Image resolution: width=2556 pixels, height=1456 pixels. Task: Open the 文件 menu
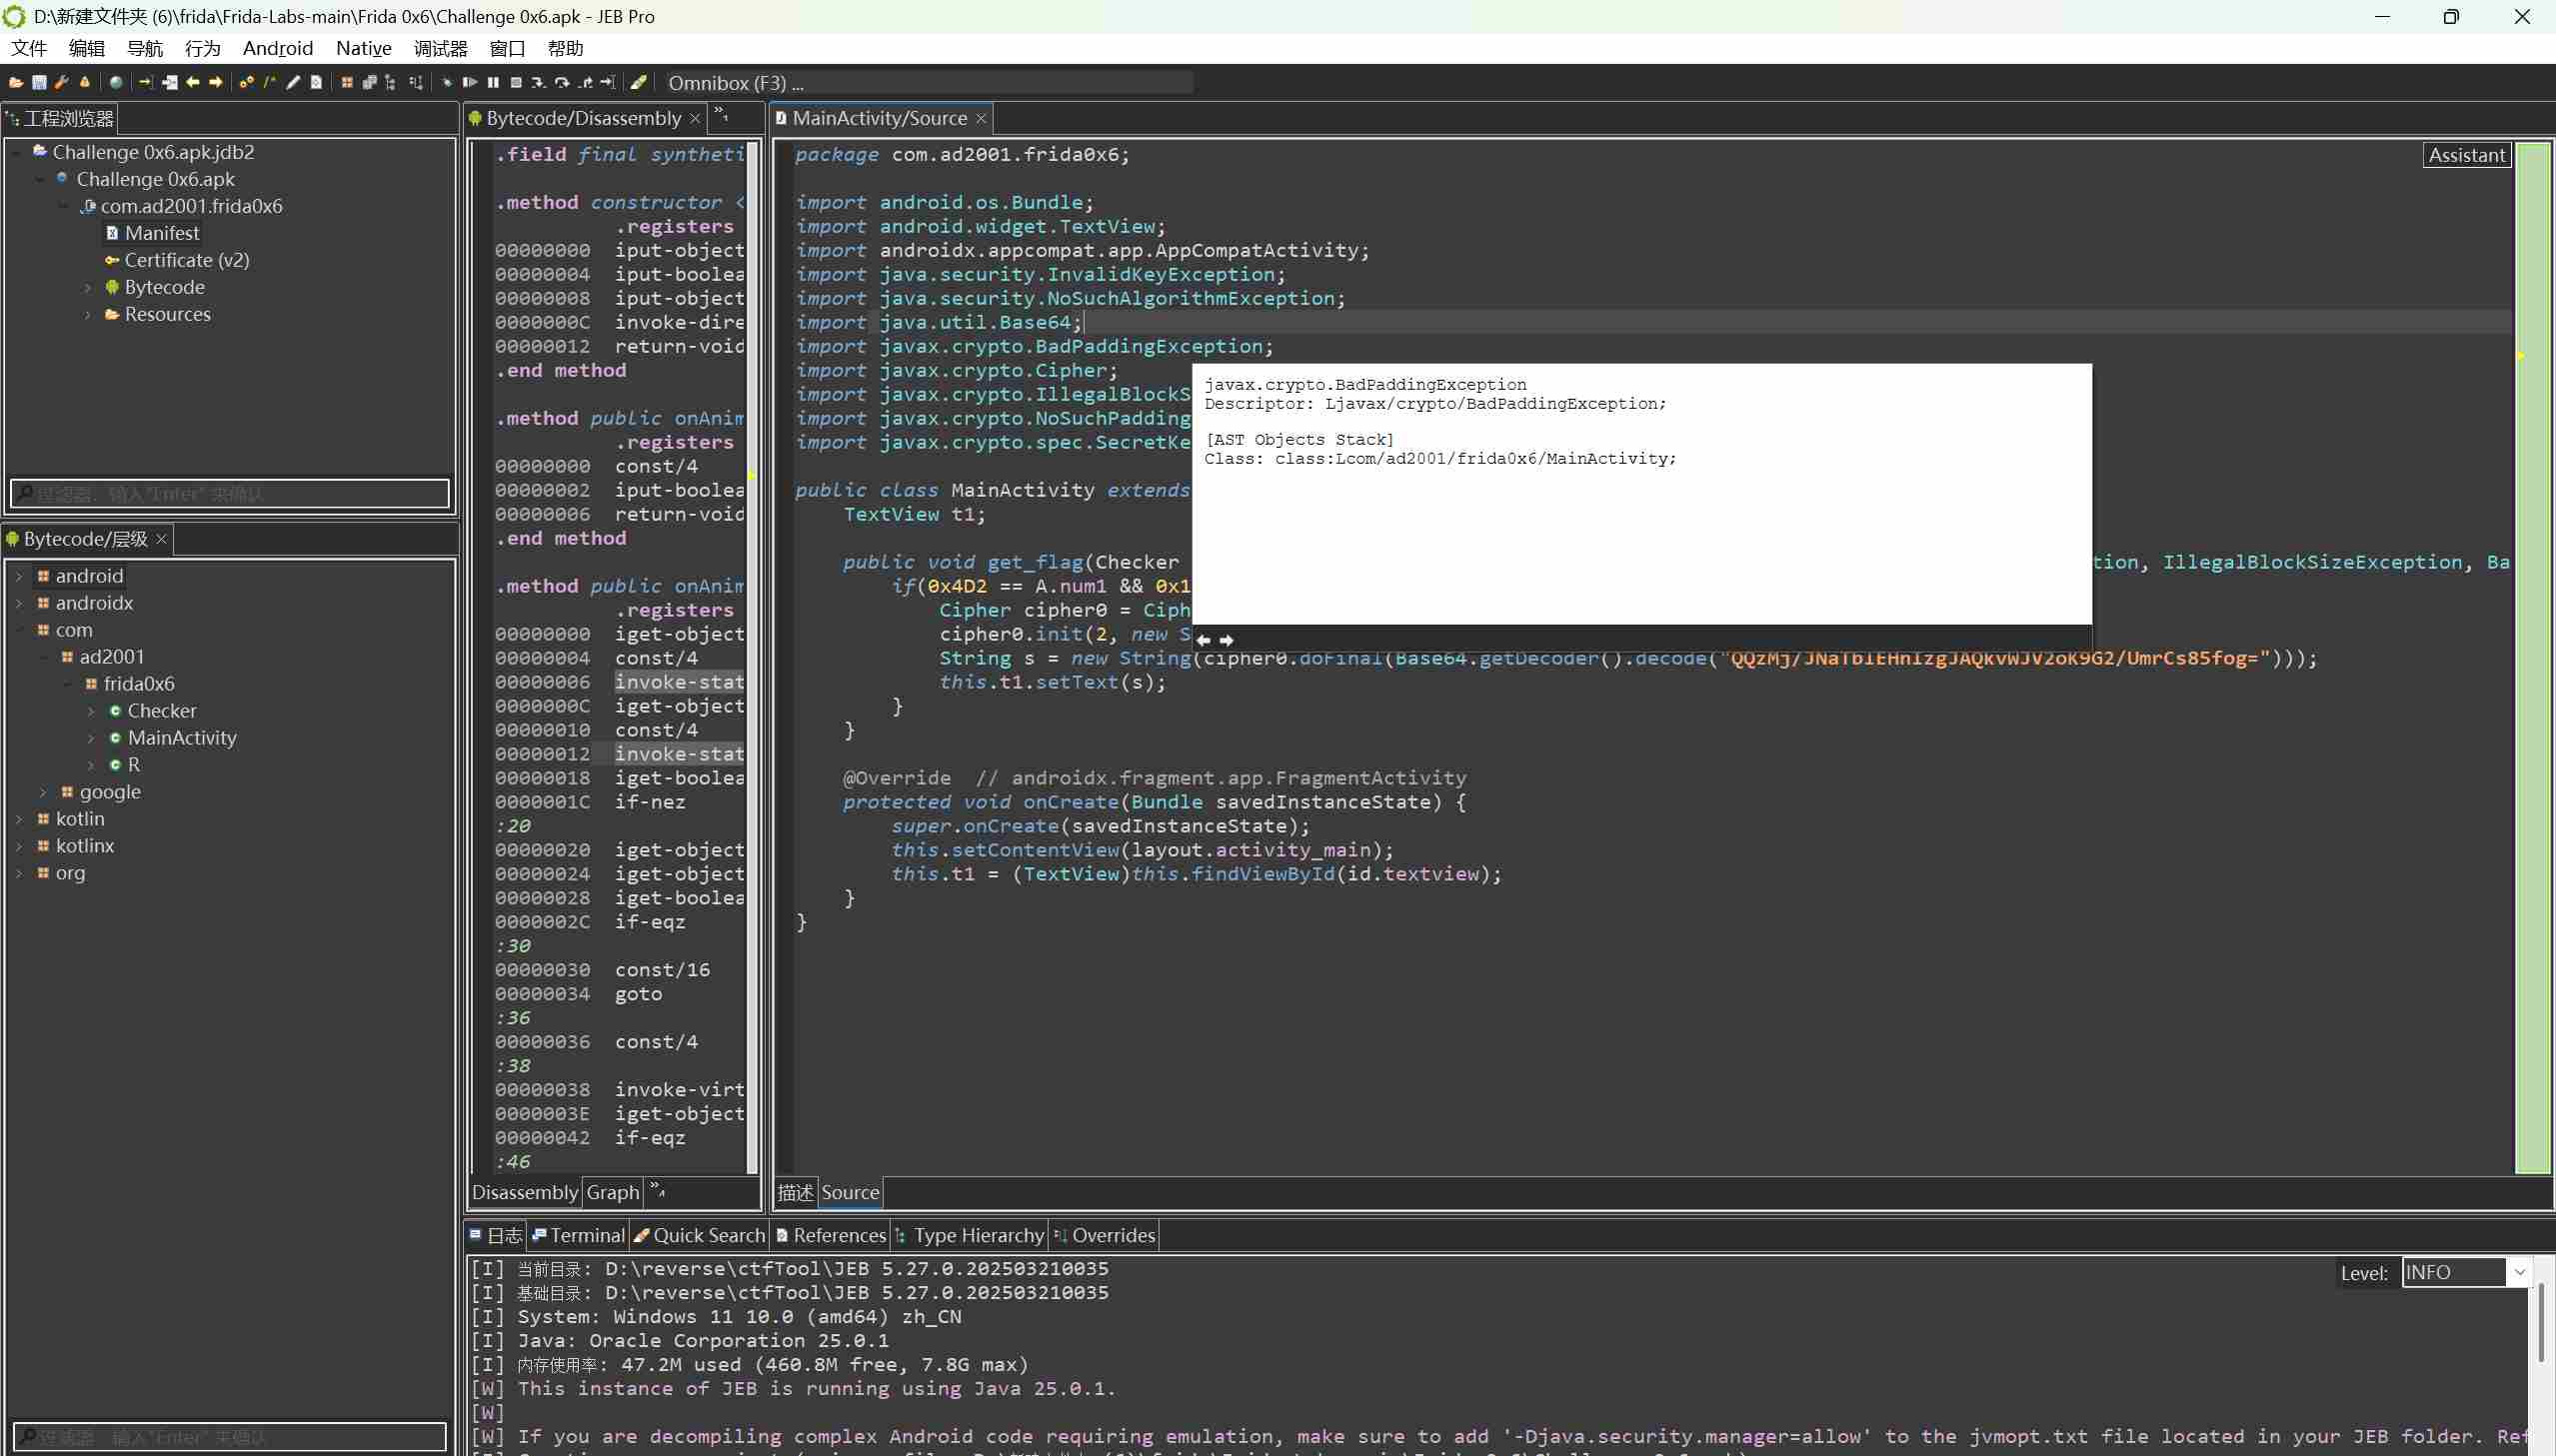click(x=29, y=48)
